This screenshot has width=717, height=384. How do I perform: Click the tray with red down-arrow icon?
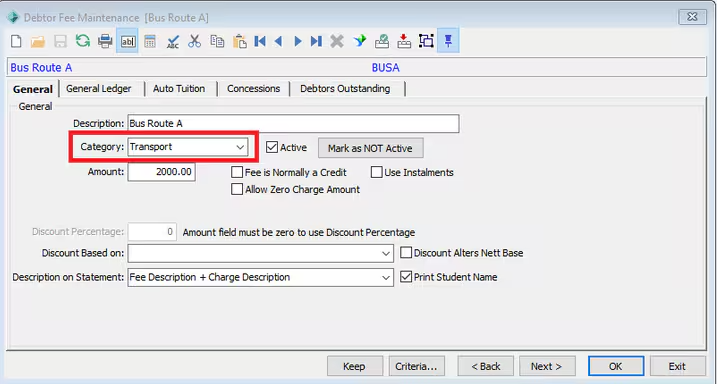tap(404, 41)
